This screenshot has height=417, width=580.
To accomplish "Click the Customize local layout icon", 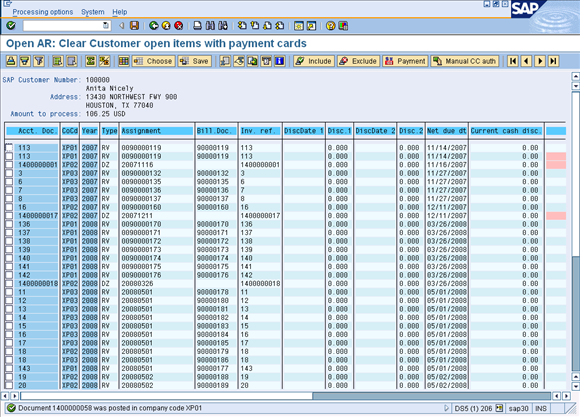I will click(343, 26).
